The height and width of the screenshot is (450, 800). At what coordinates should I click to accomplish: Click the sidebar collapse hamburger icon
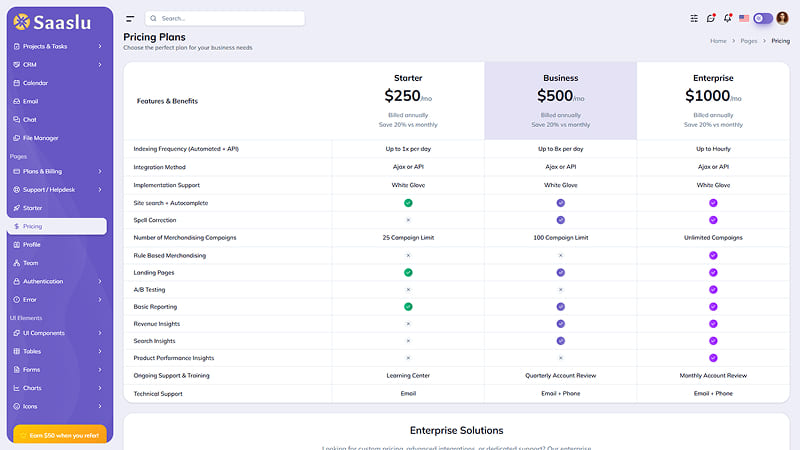130,19
